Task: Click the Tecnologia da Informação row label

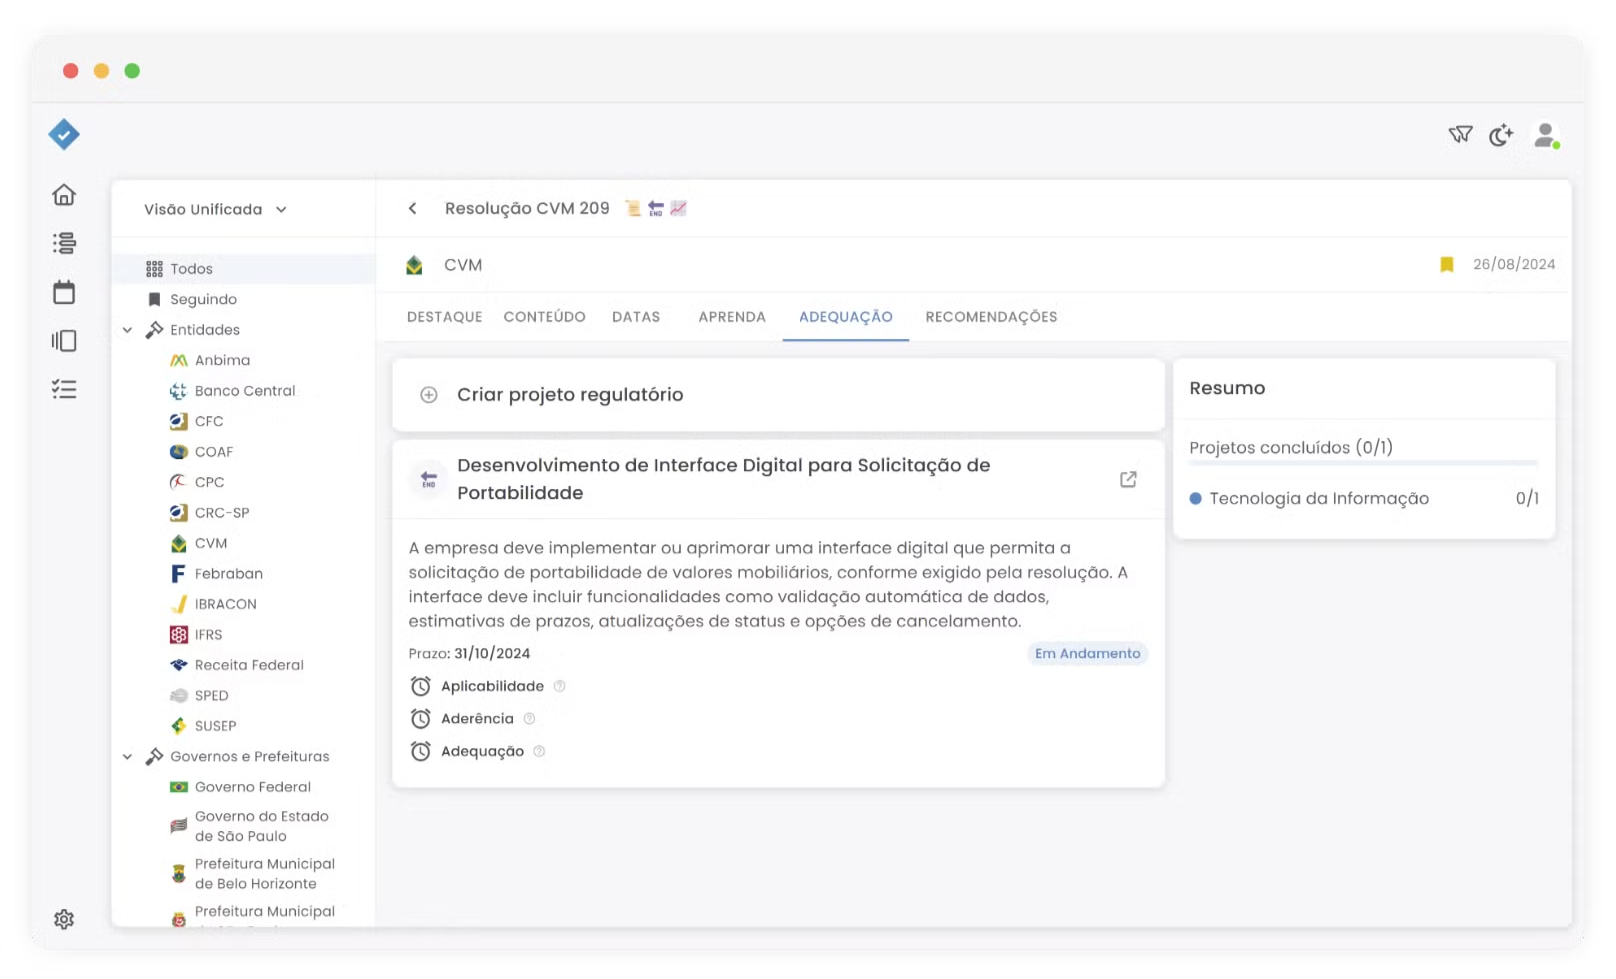Action: (x=1319, y=498)
